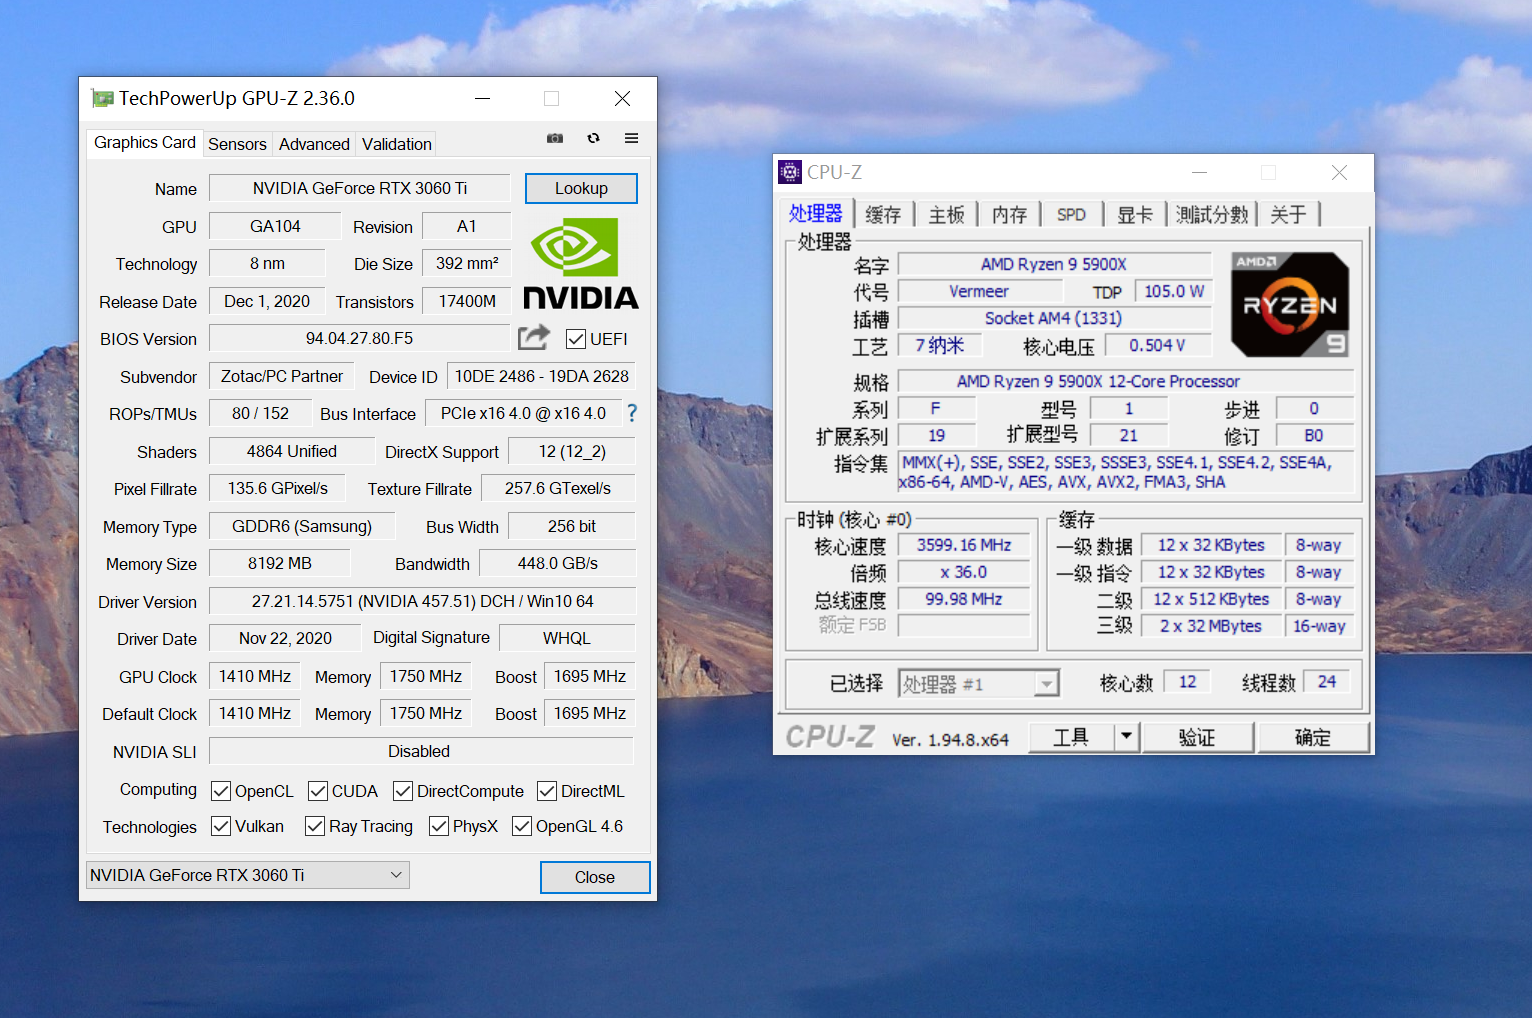This screenshot has width=1532, height=1018.
Task: Click the refresh icon in GPU-Z toolbar
Action: point(593,138)
